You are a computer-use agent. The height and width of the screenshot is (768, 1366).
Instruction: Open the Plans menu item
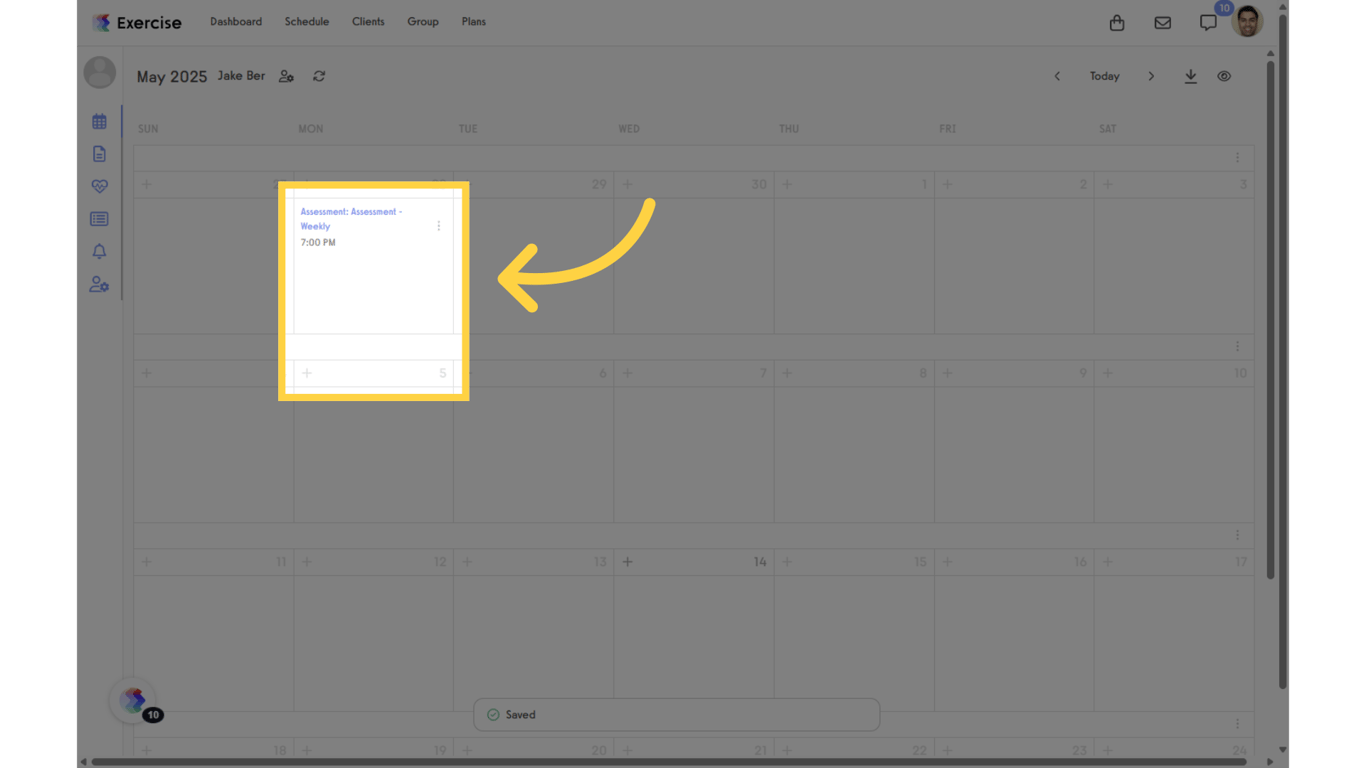(473, 21)
